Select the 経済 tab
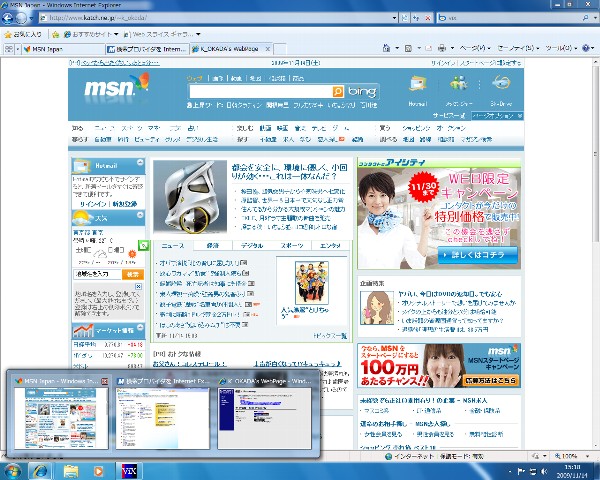This screenshot has width=600, height=480. tap(213, 246)
